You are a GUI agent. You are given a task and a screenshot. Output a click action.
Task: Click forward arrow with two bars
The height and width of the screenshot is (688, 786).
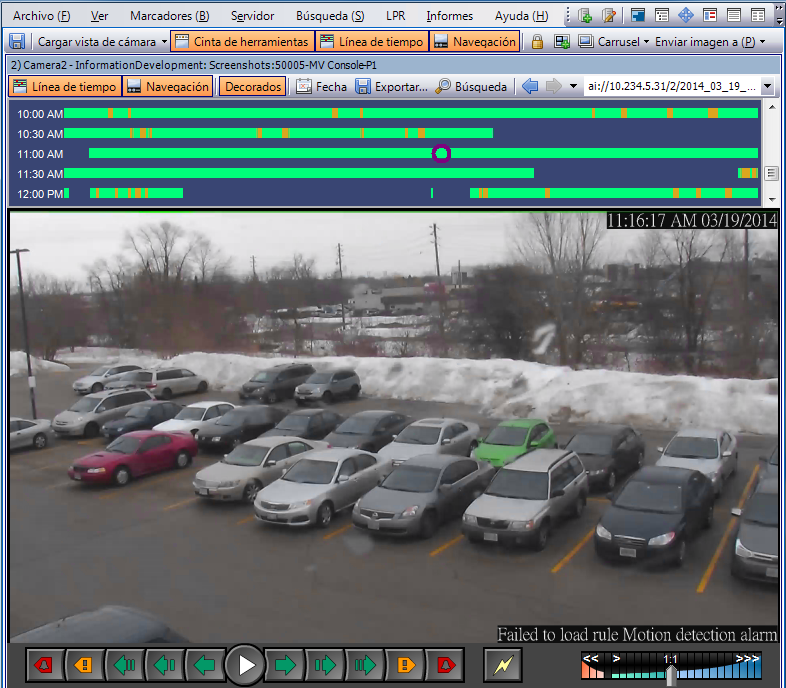click(x=325, y=665)
